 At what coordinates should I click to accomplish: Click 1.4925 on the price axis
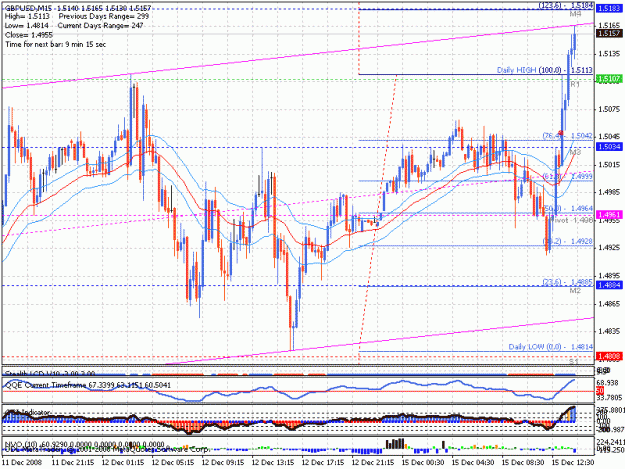pyautogui.click(x=609, y=247)
